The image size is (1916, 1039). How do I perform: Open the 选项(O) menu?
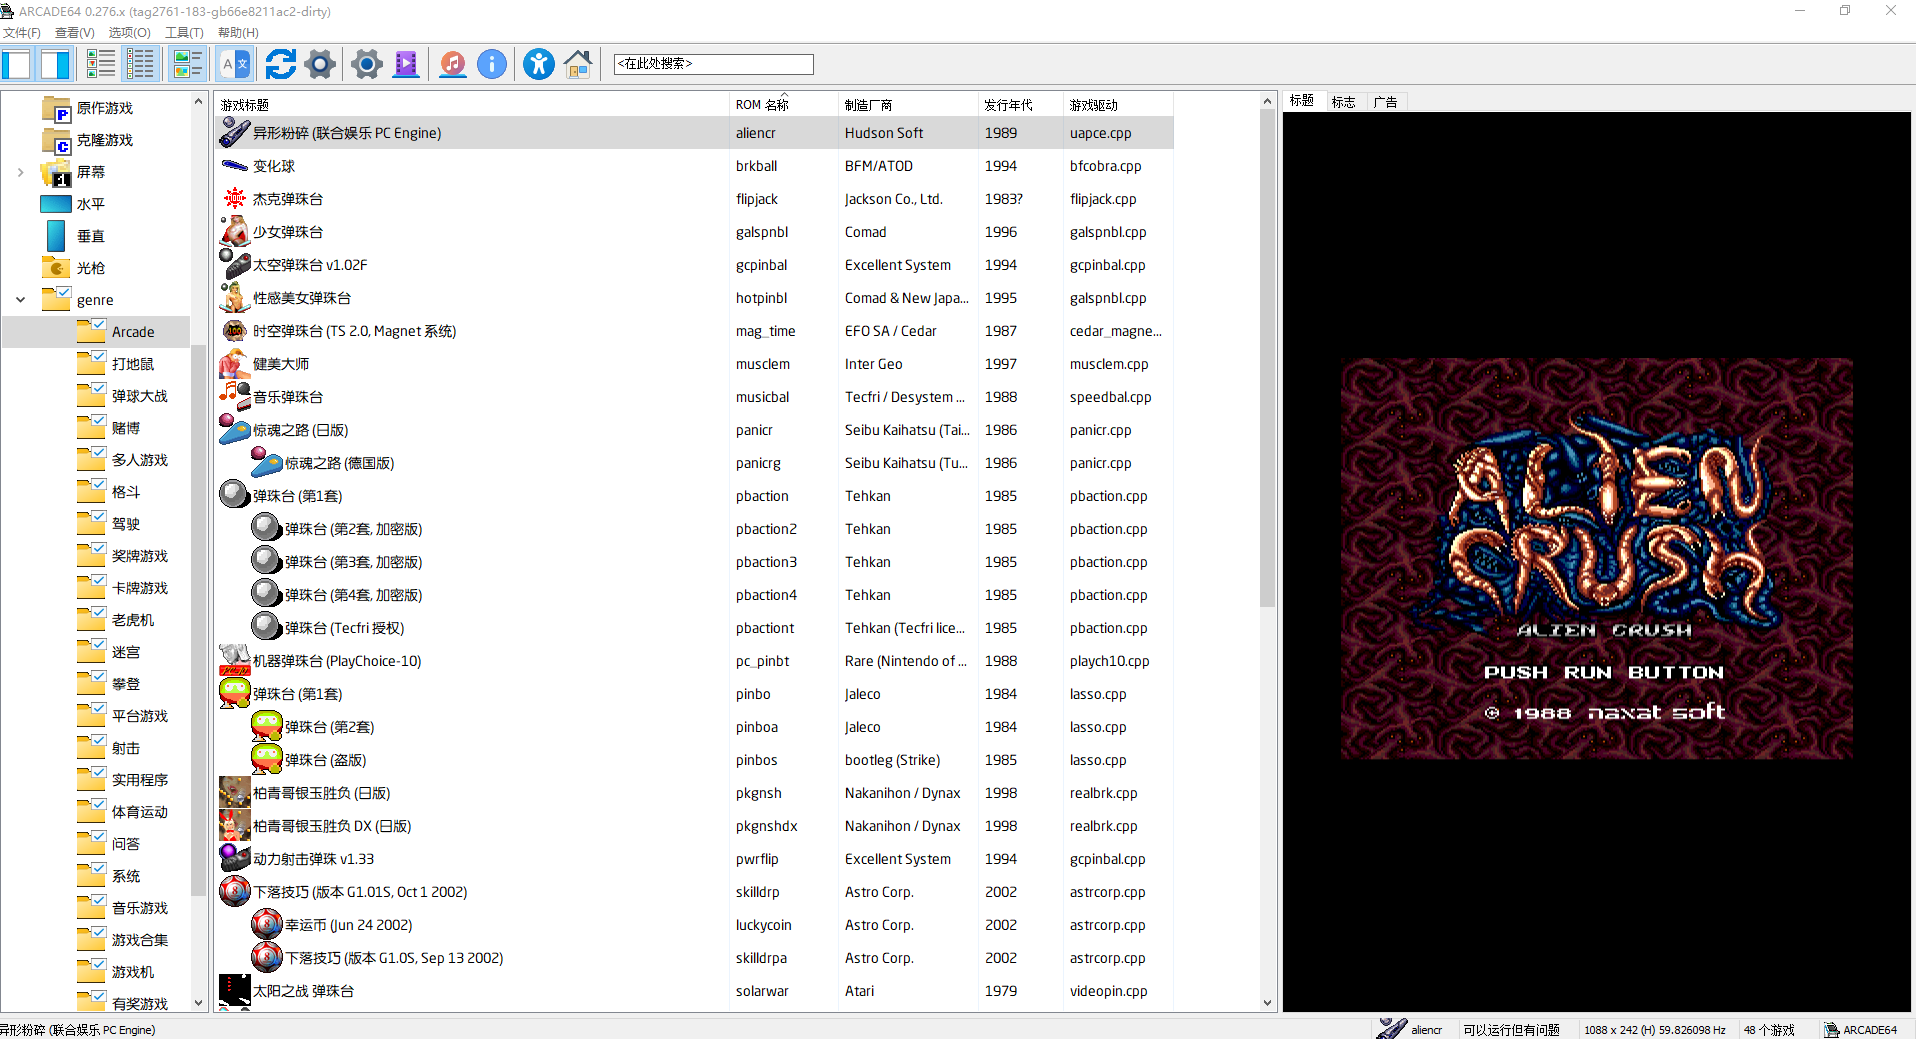129,32
